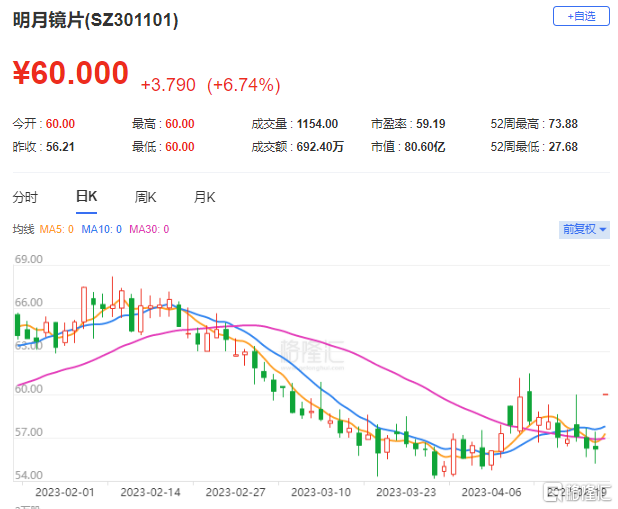Click the 2023-03-10 date axis label
This screenshot has width=618, height=509.
click(x=321, y=492)
